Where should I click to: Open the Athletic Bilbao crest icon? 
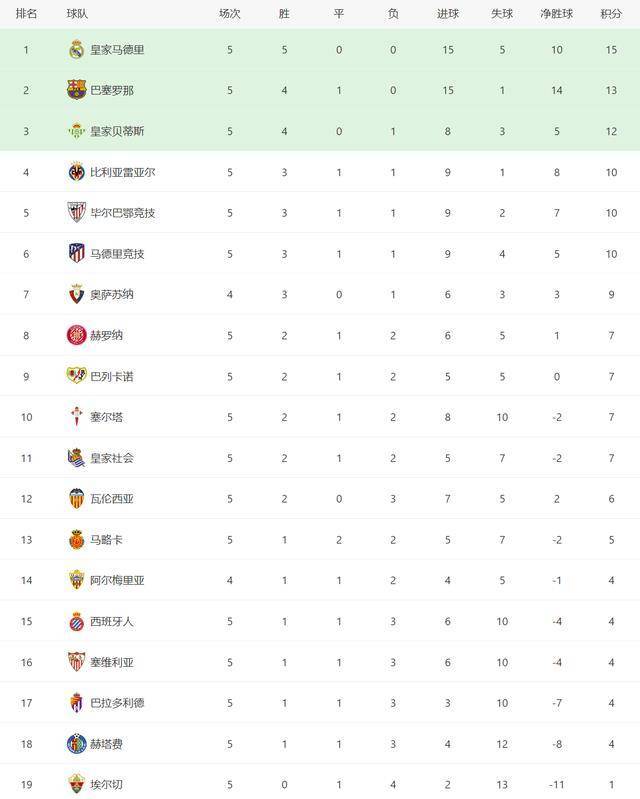(x=76, y=212)
